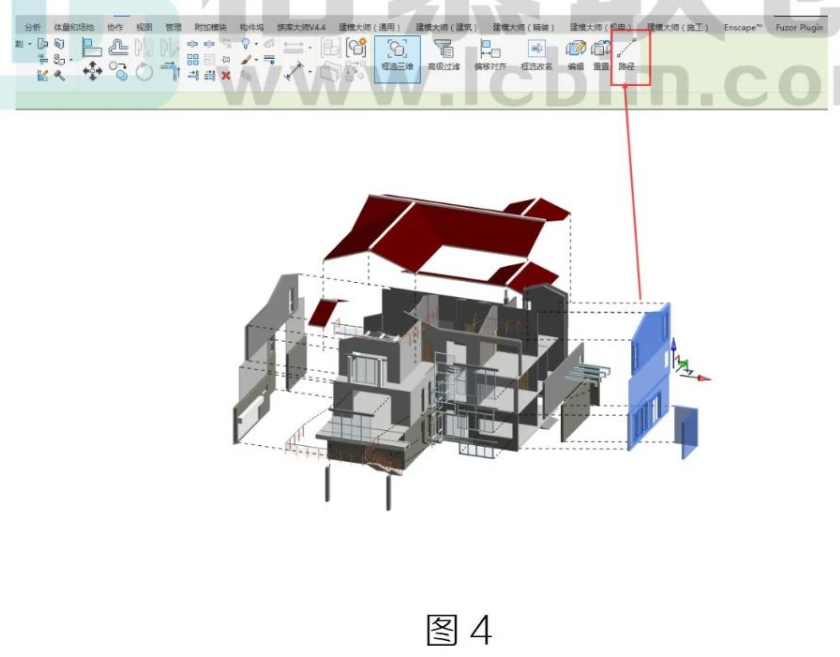
Task: Select the Split with Gap tool
Action: coord(209,44)
